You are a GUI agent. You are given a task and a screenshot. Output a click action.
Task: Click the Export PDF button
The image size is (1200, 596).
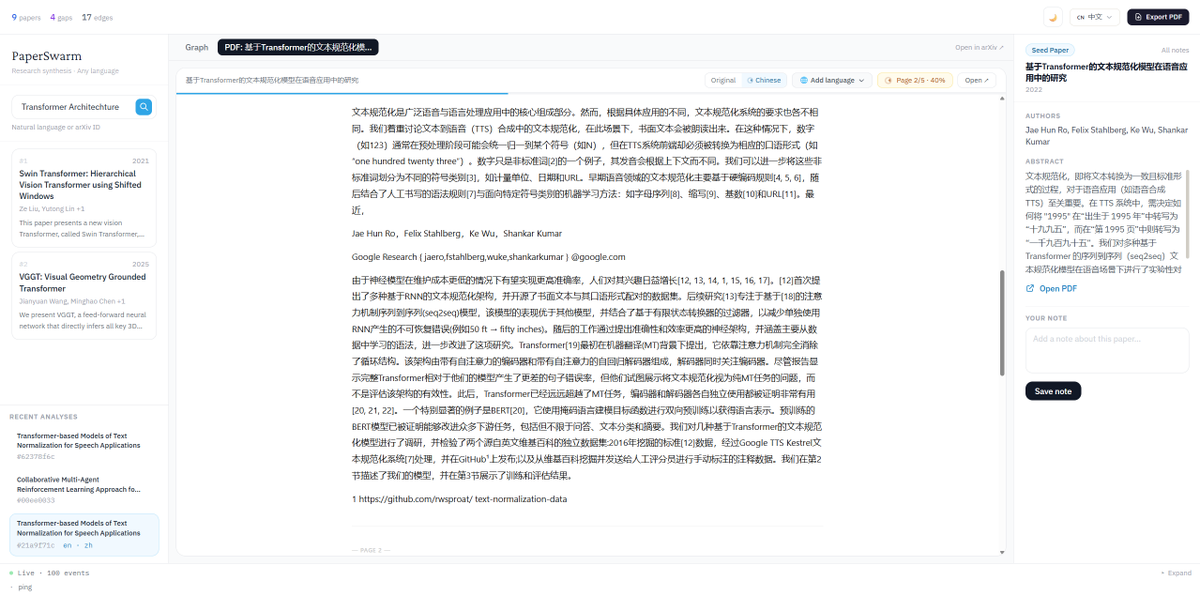tap(1158, 17)
